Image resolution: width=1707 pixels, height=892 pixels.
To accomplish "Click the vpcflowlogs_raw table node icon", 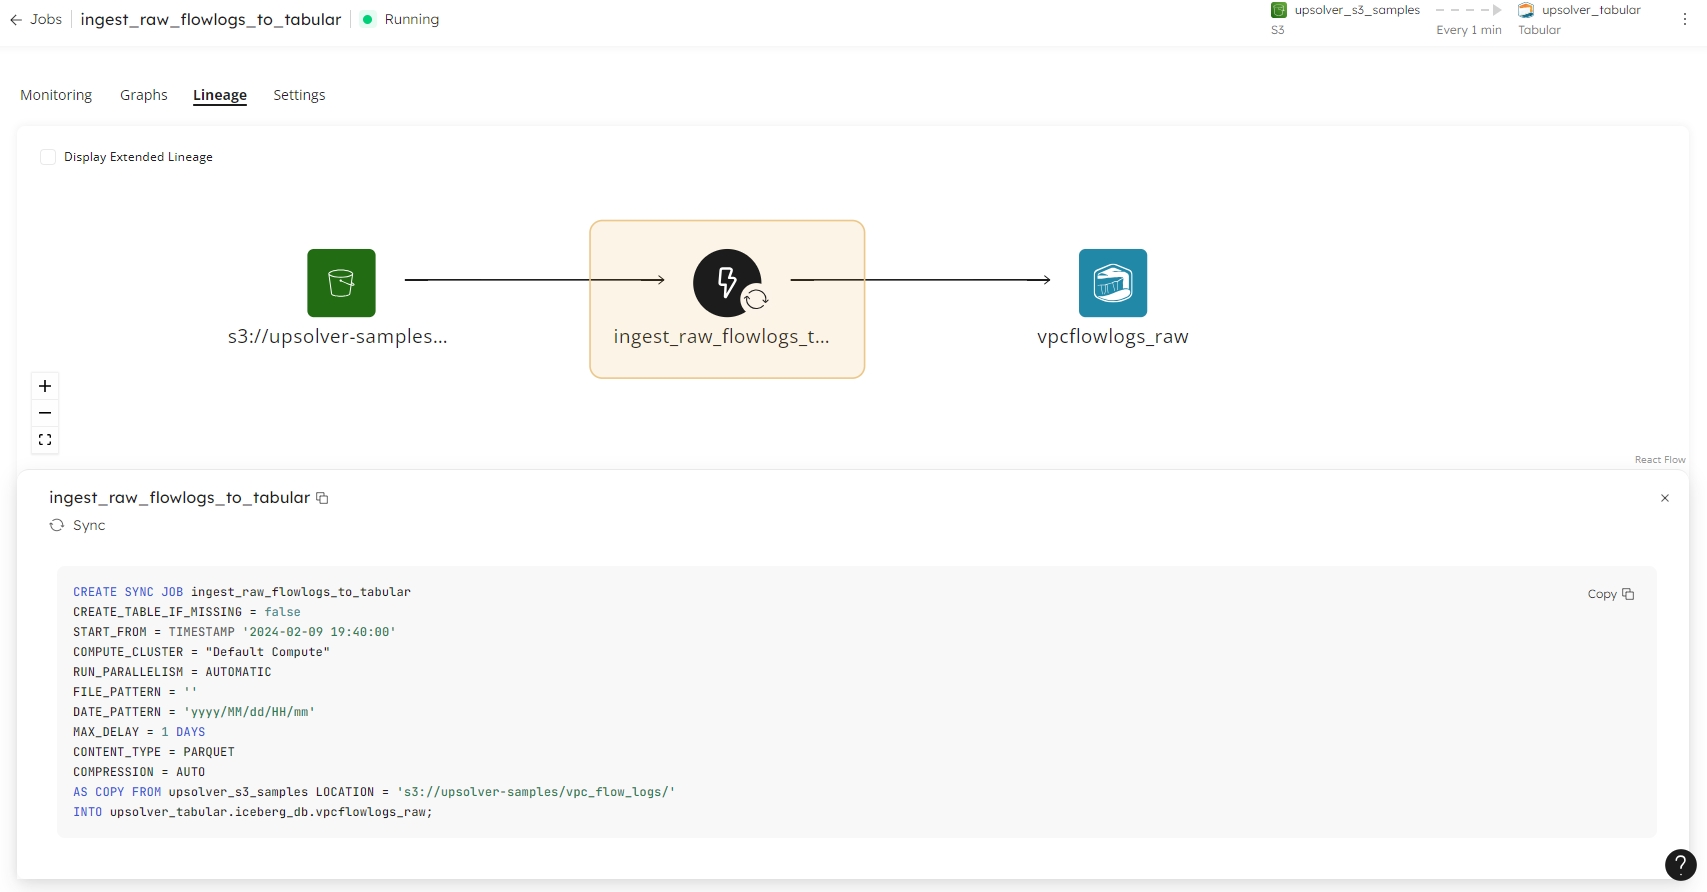I will pos(1112,283).
